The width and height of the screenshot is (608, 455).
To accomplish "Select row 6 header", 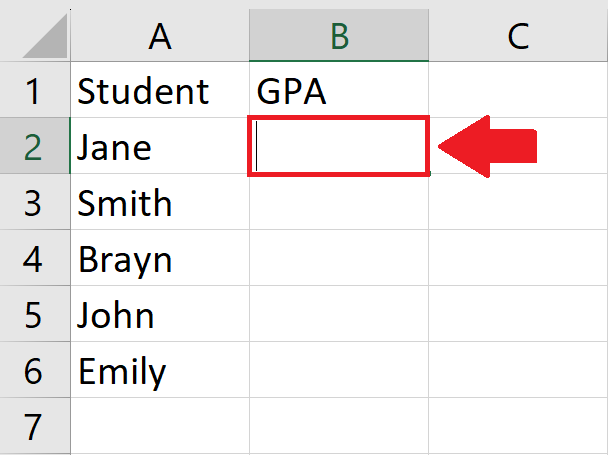I will [x=35, y=370].
